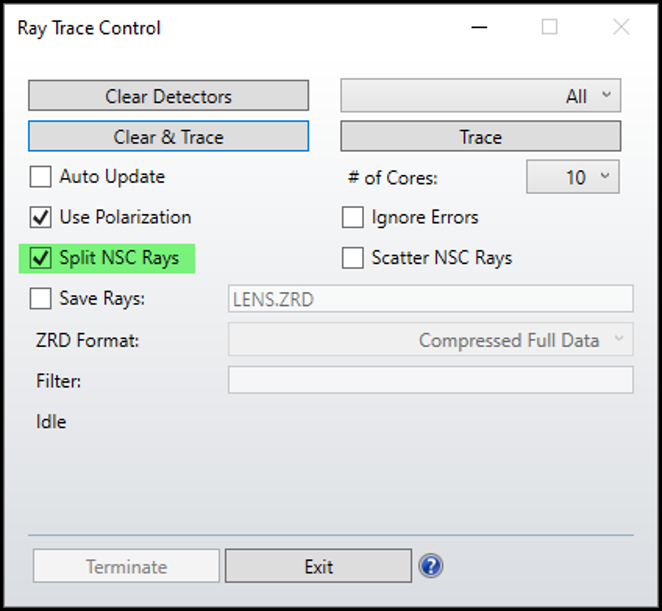
Task: Tick the Ignore Errors checkbox
Action: [x=353, y=217]
